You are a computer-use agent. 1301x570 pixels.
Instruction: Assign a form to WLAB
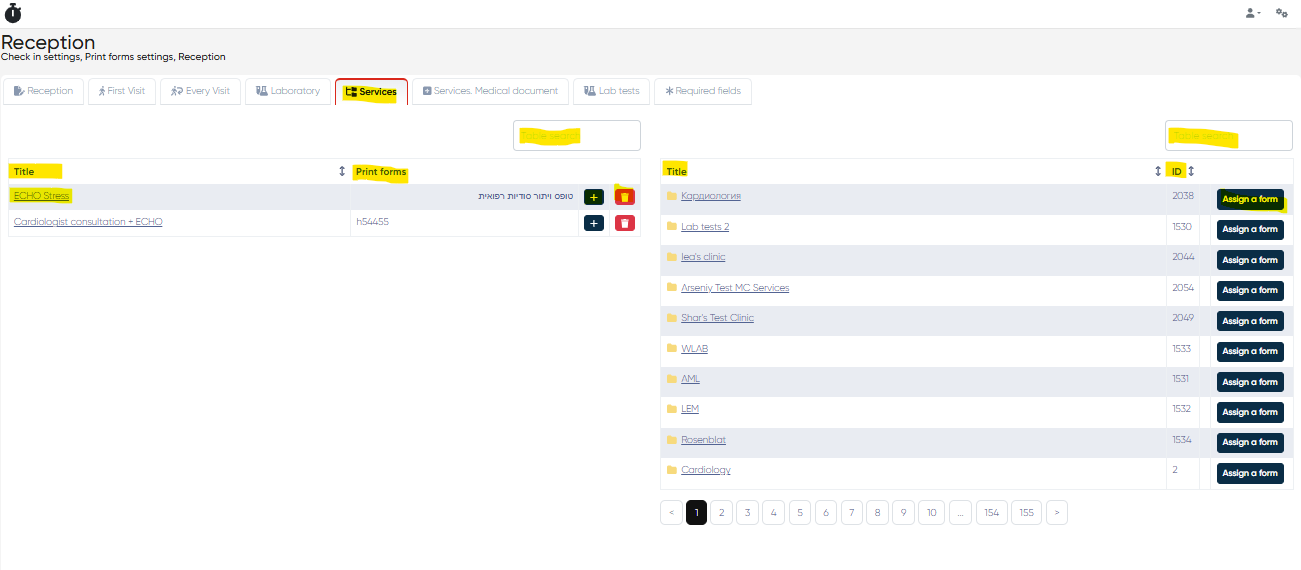[x=1249, y=351]
